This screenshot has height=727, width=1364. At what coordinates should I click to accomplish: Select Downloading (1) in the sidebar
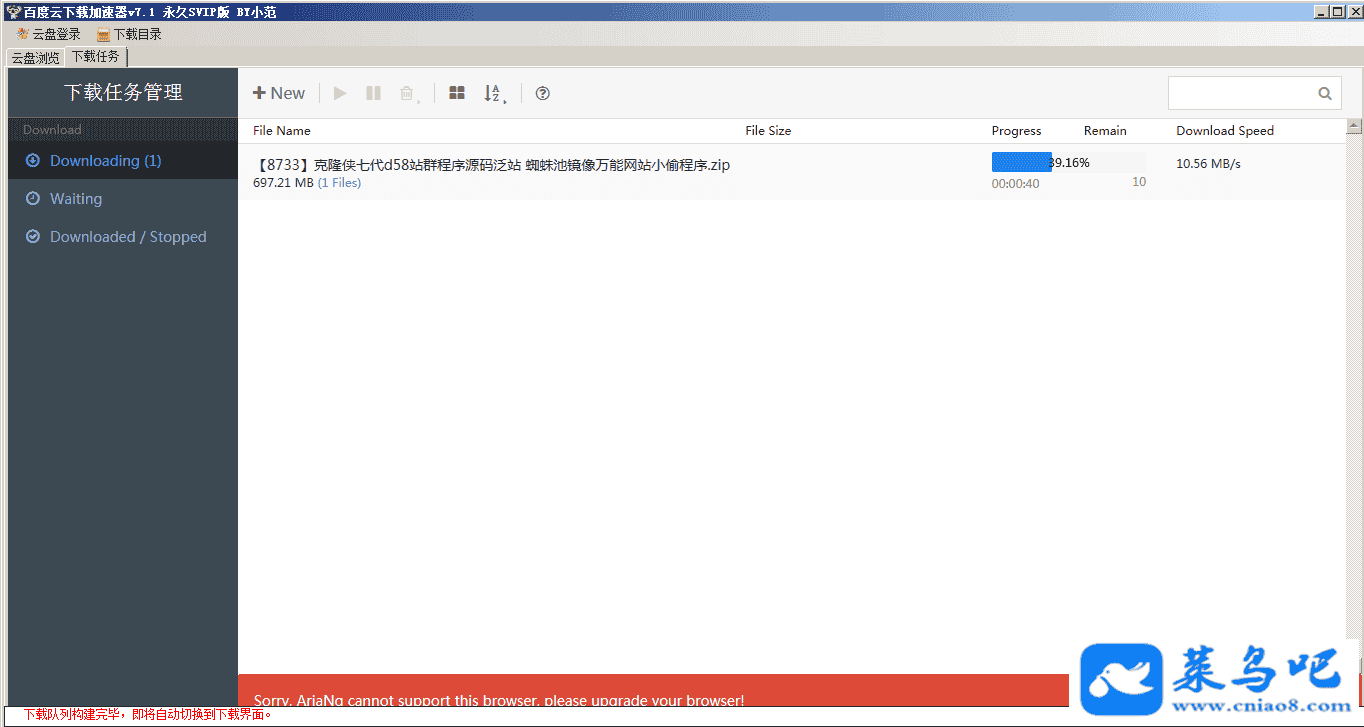coord(123,161)
